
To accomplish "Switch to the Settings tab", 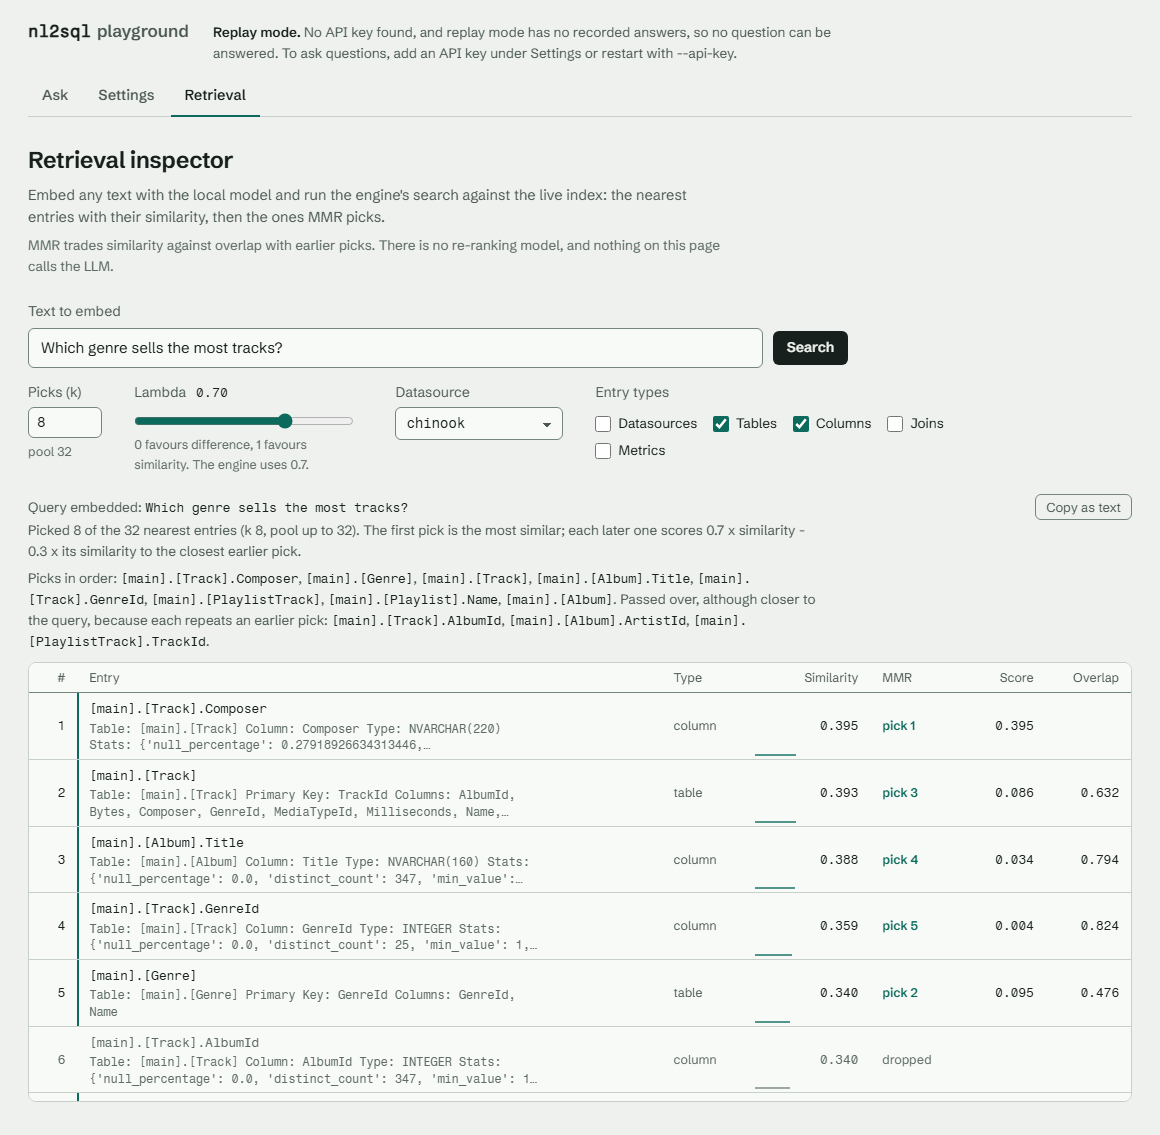I will 127,95.
